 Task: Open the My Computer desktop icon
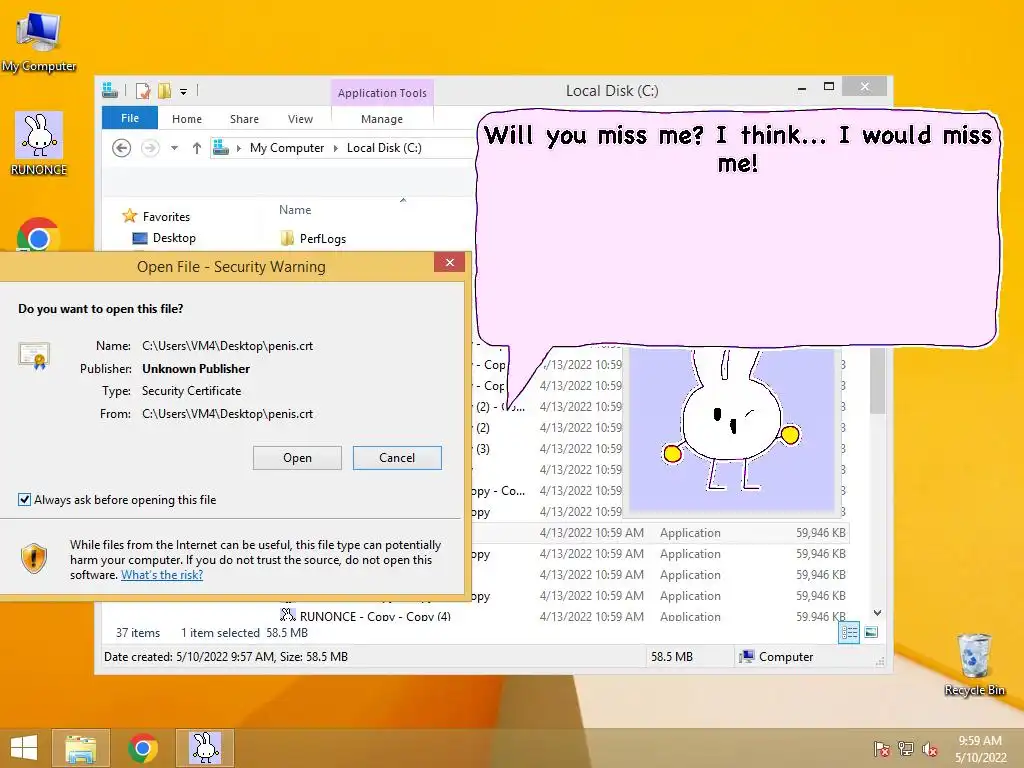pyautogui.click(x=39, y=40)
